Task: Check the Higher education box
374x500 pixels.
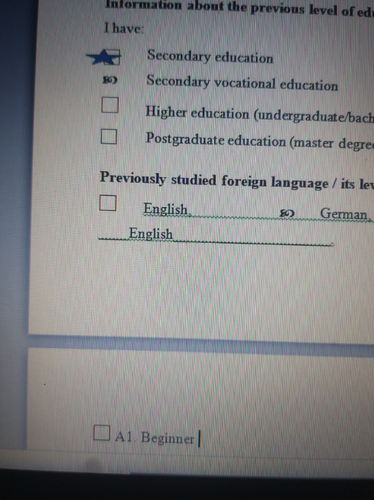Action: (x=110, y=105)
